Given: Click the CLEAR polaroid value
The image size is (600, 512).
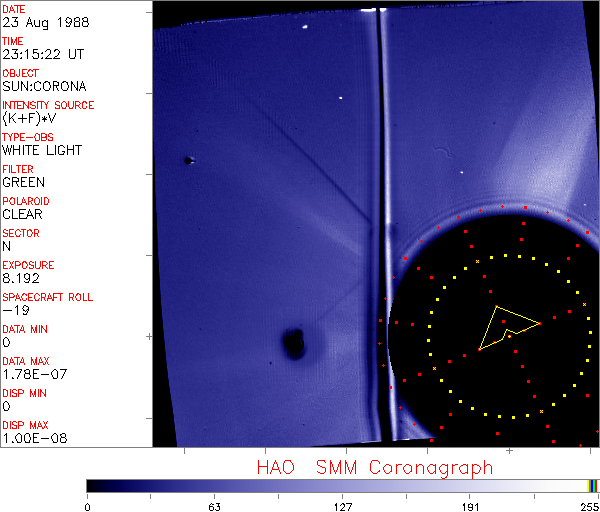Looking at the screenshot, I should [x=22, y=214].
